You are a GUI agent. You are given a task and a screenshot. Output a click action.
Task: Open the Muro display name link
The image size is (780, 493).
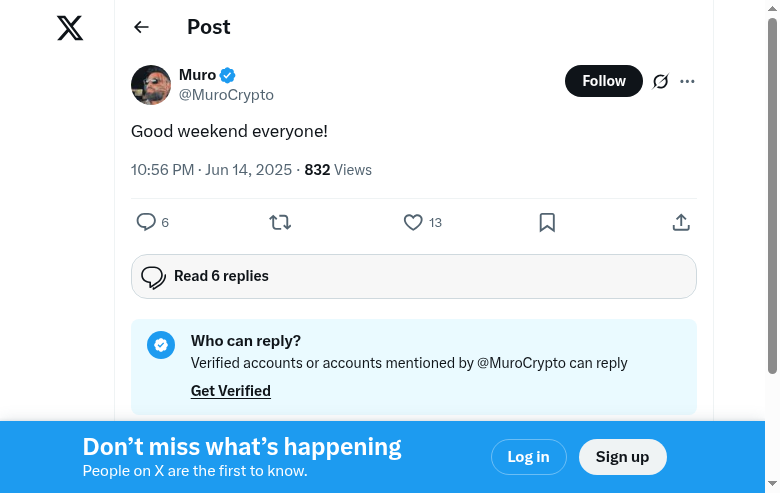tap(197, 75)
